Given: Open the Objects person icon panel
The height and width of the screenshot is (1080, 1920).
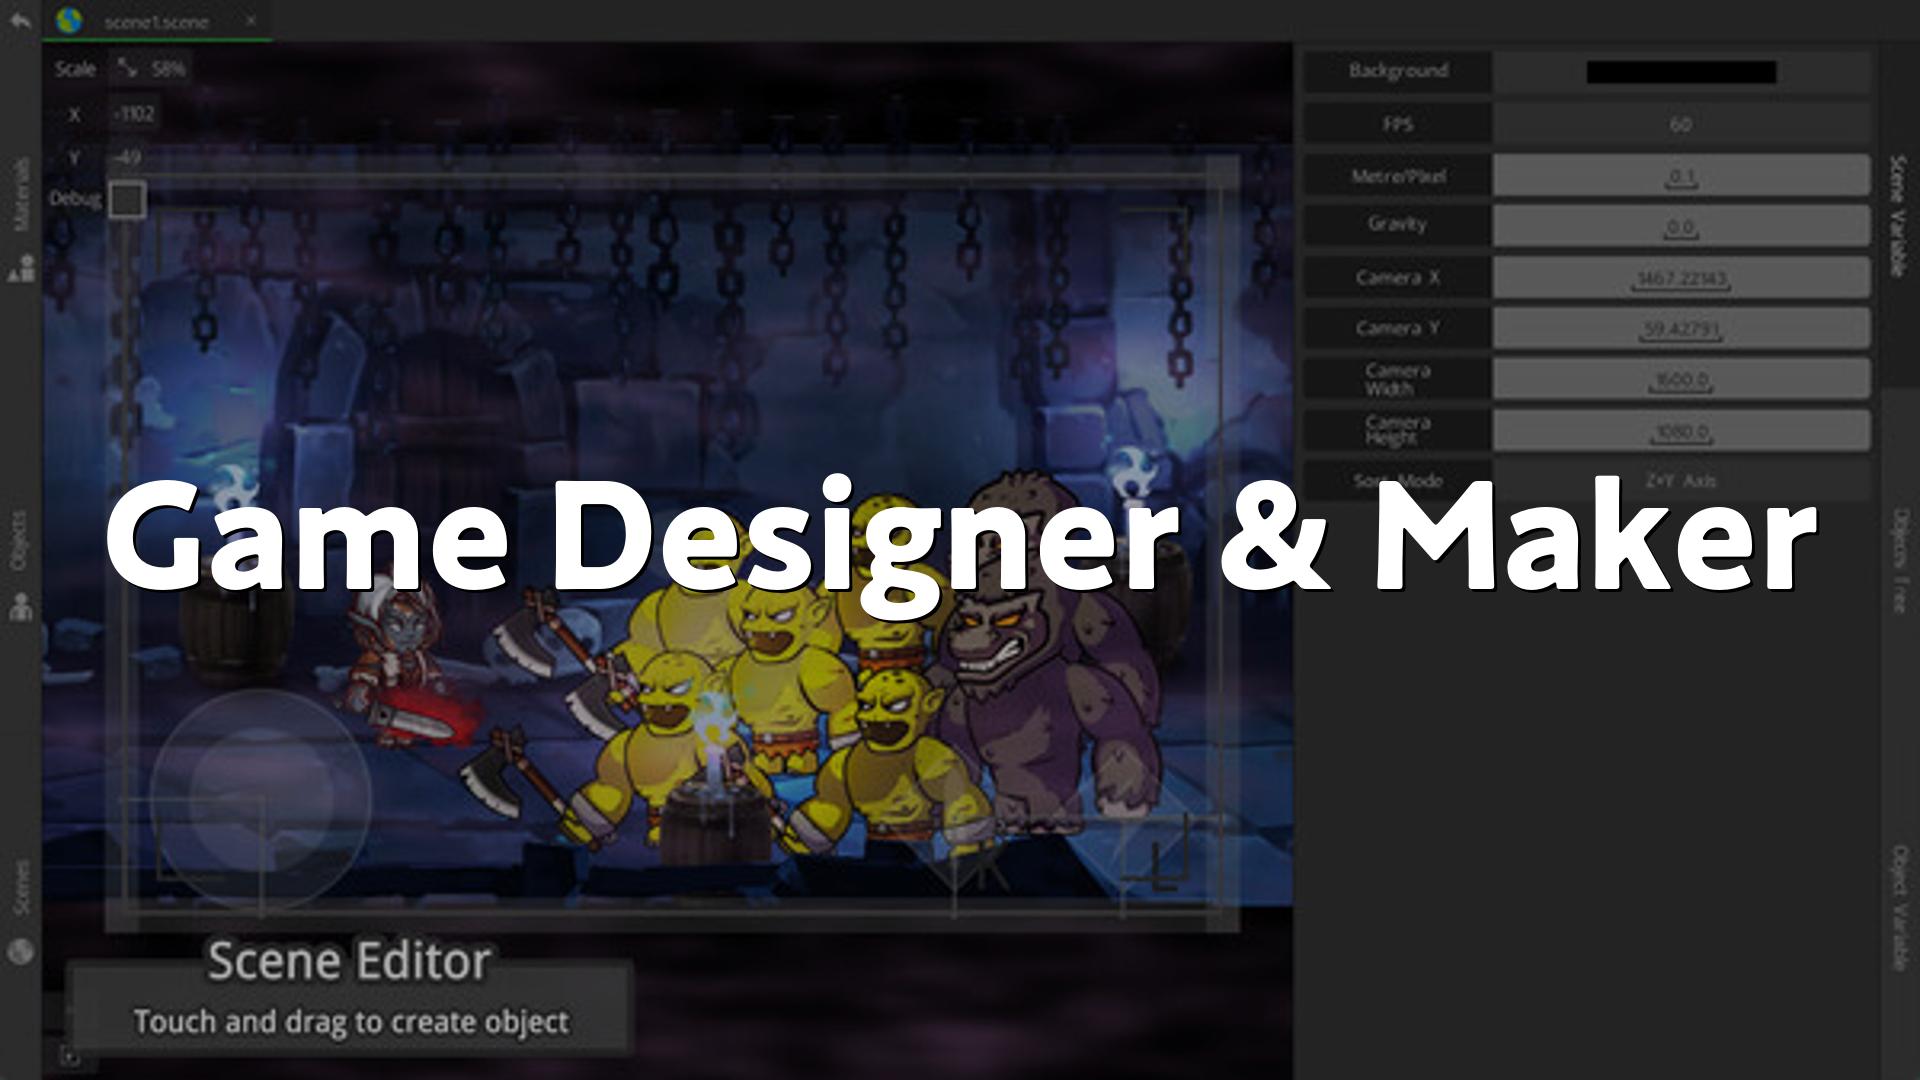Looking at the screenshot, I should click(x=21, y=606).
